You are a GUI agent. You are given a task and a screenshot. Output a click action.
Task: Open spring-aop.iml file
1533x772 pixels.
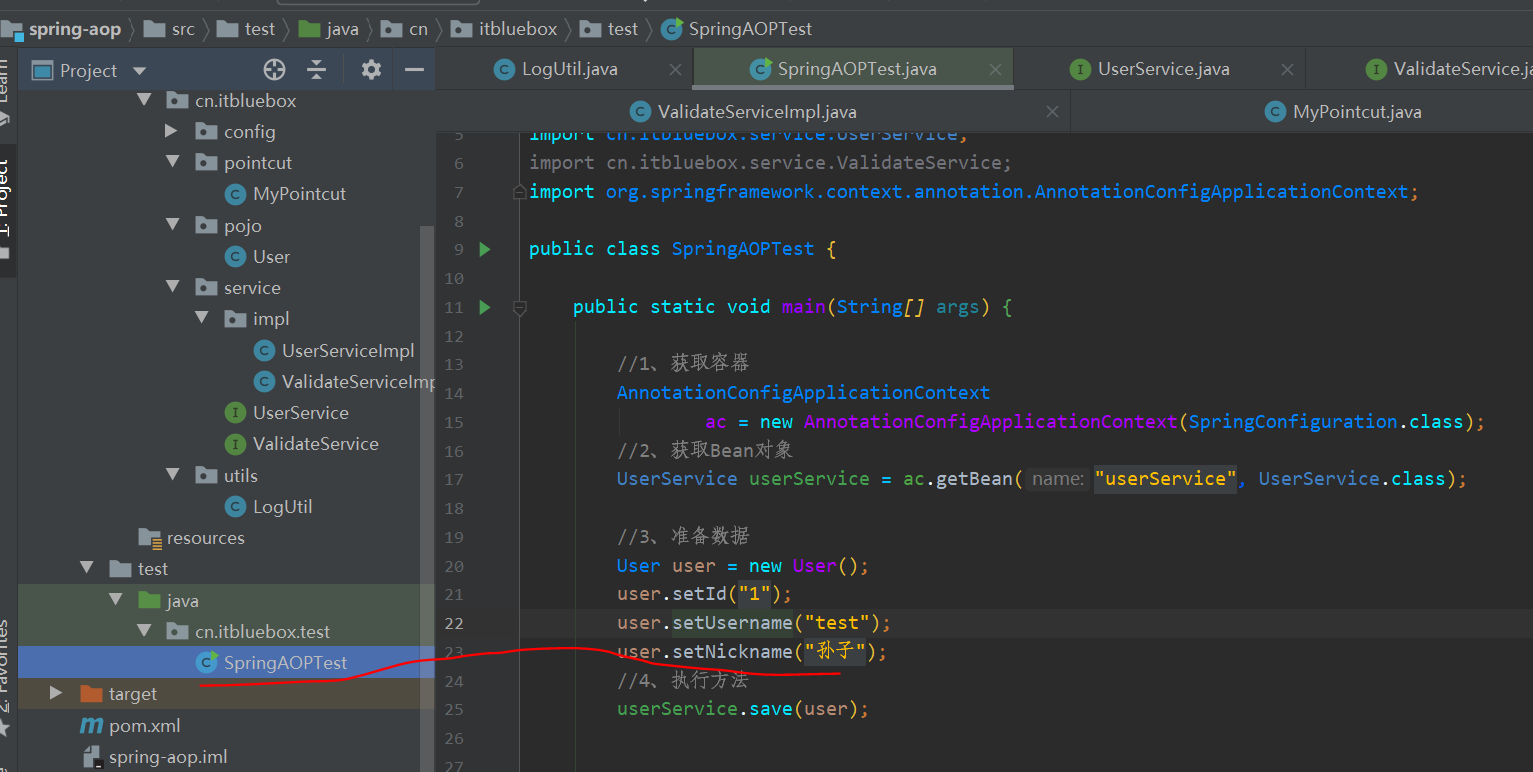click(168, 757)
